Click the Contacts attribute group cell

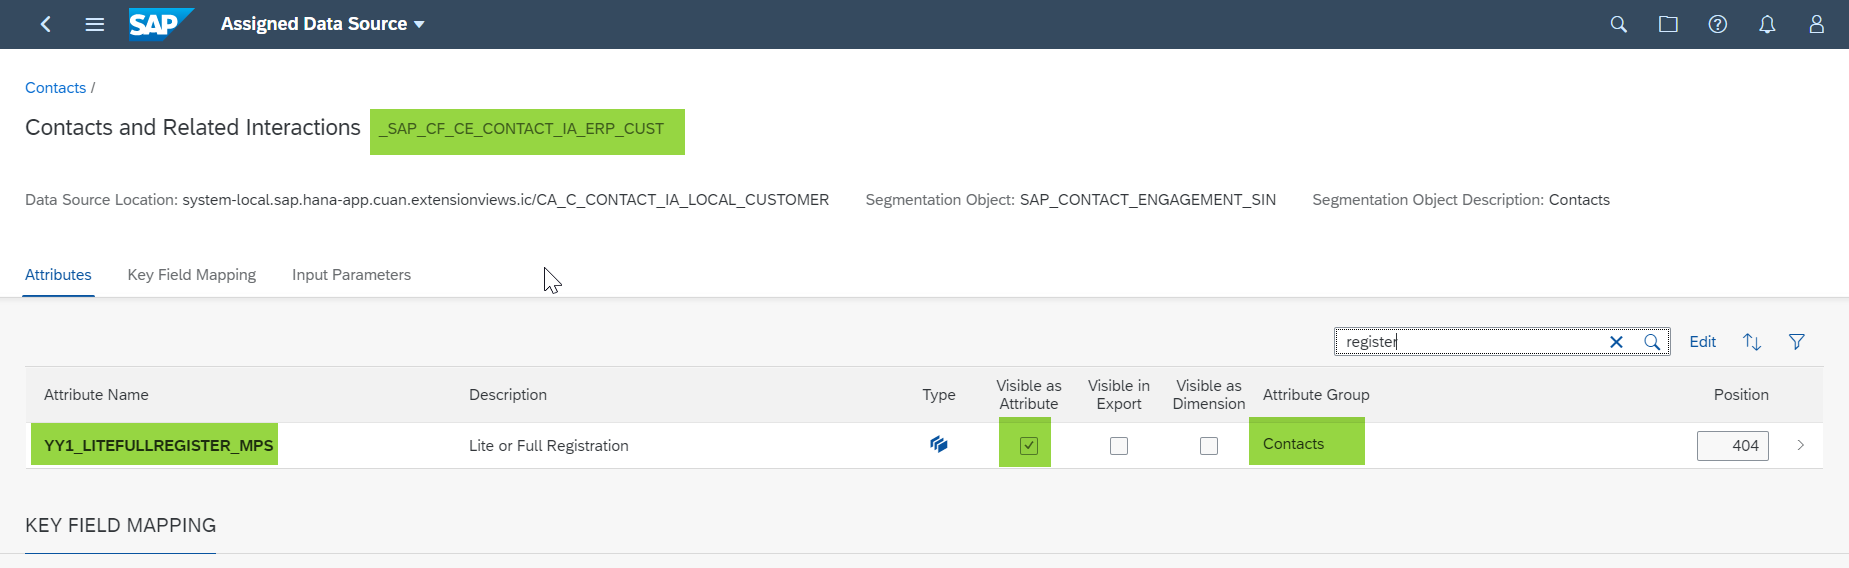[1293, 444]
